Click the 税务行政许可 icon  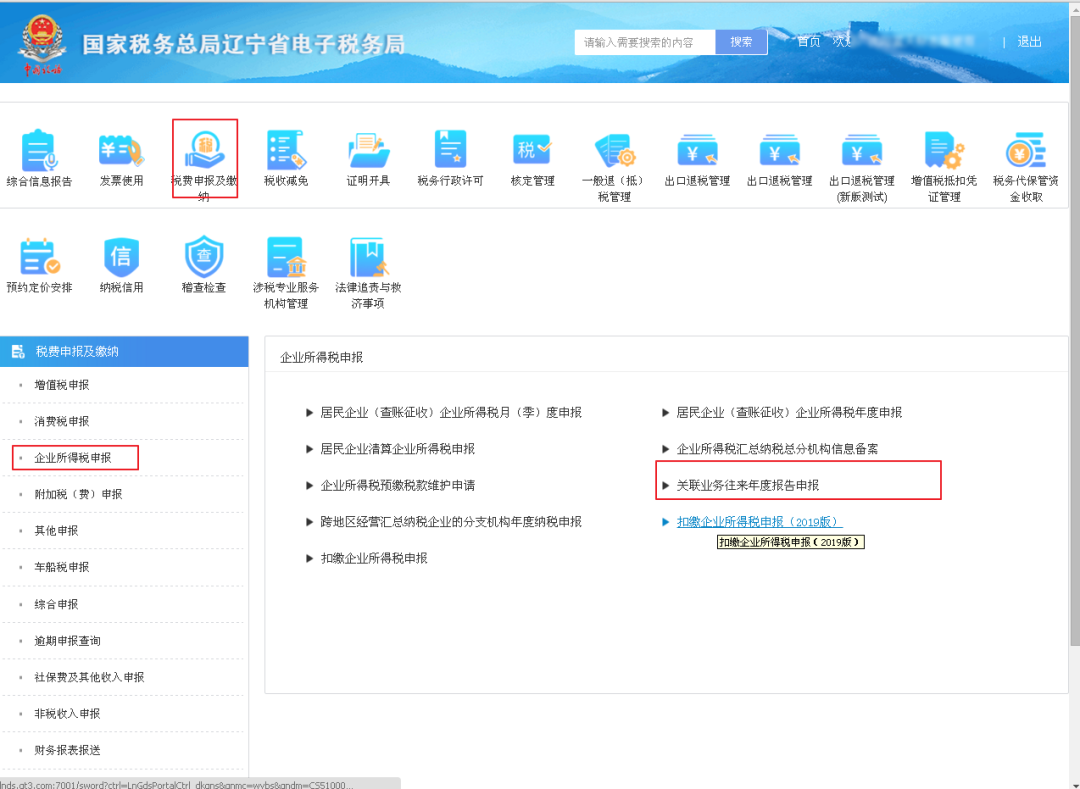click(450, 151)
